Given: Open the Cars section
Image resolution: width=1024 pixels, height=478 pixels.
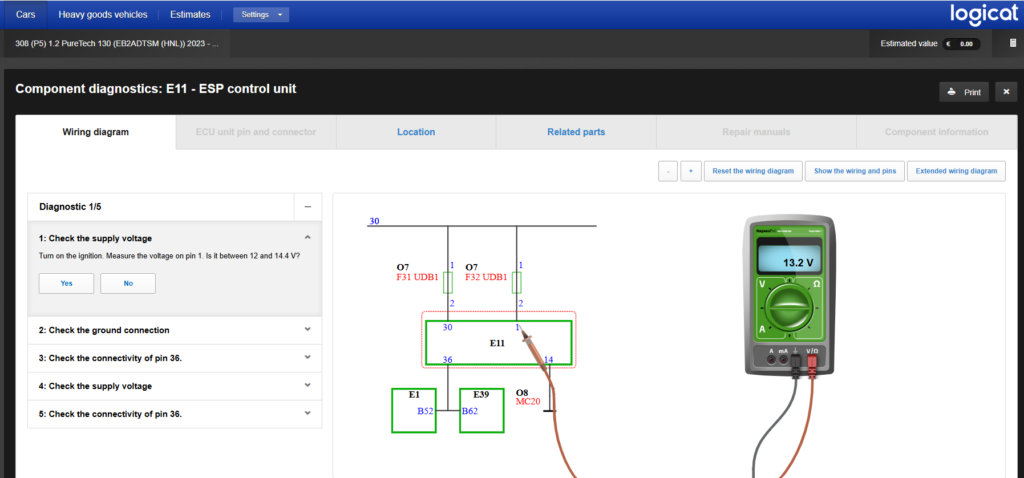Looking at the screenshot, I should coord(25,14).
